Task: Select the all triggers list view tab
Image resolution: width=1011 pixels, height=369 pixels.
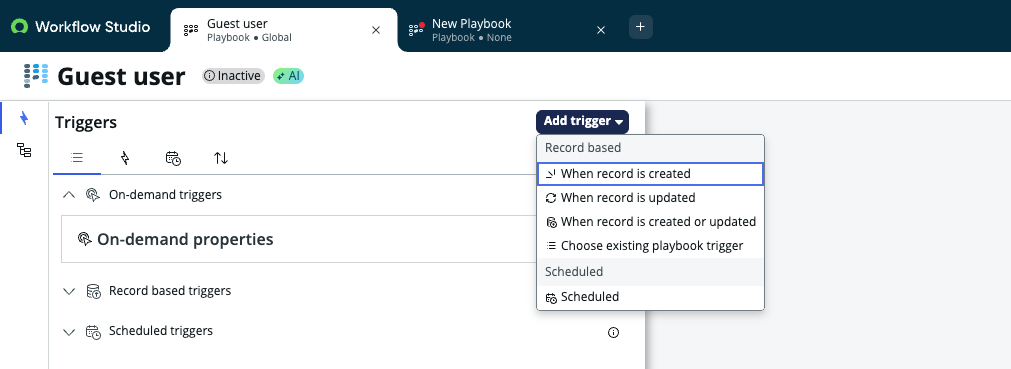Action: pyautogui.click(x=77, y=158)
